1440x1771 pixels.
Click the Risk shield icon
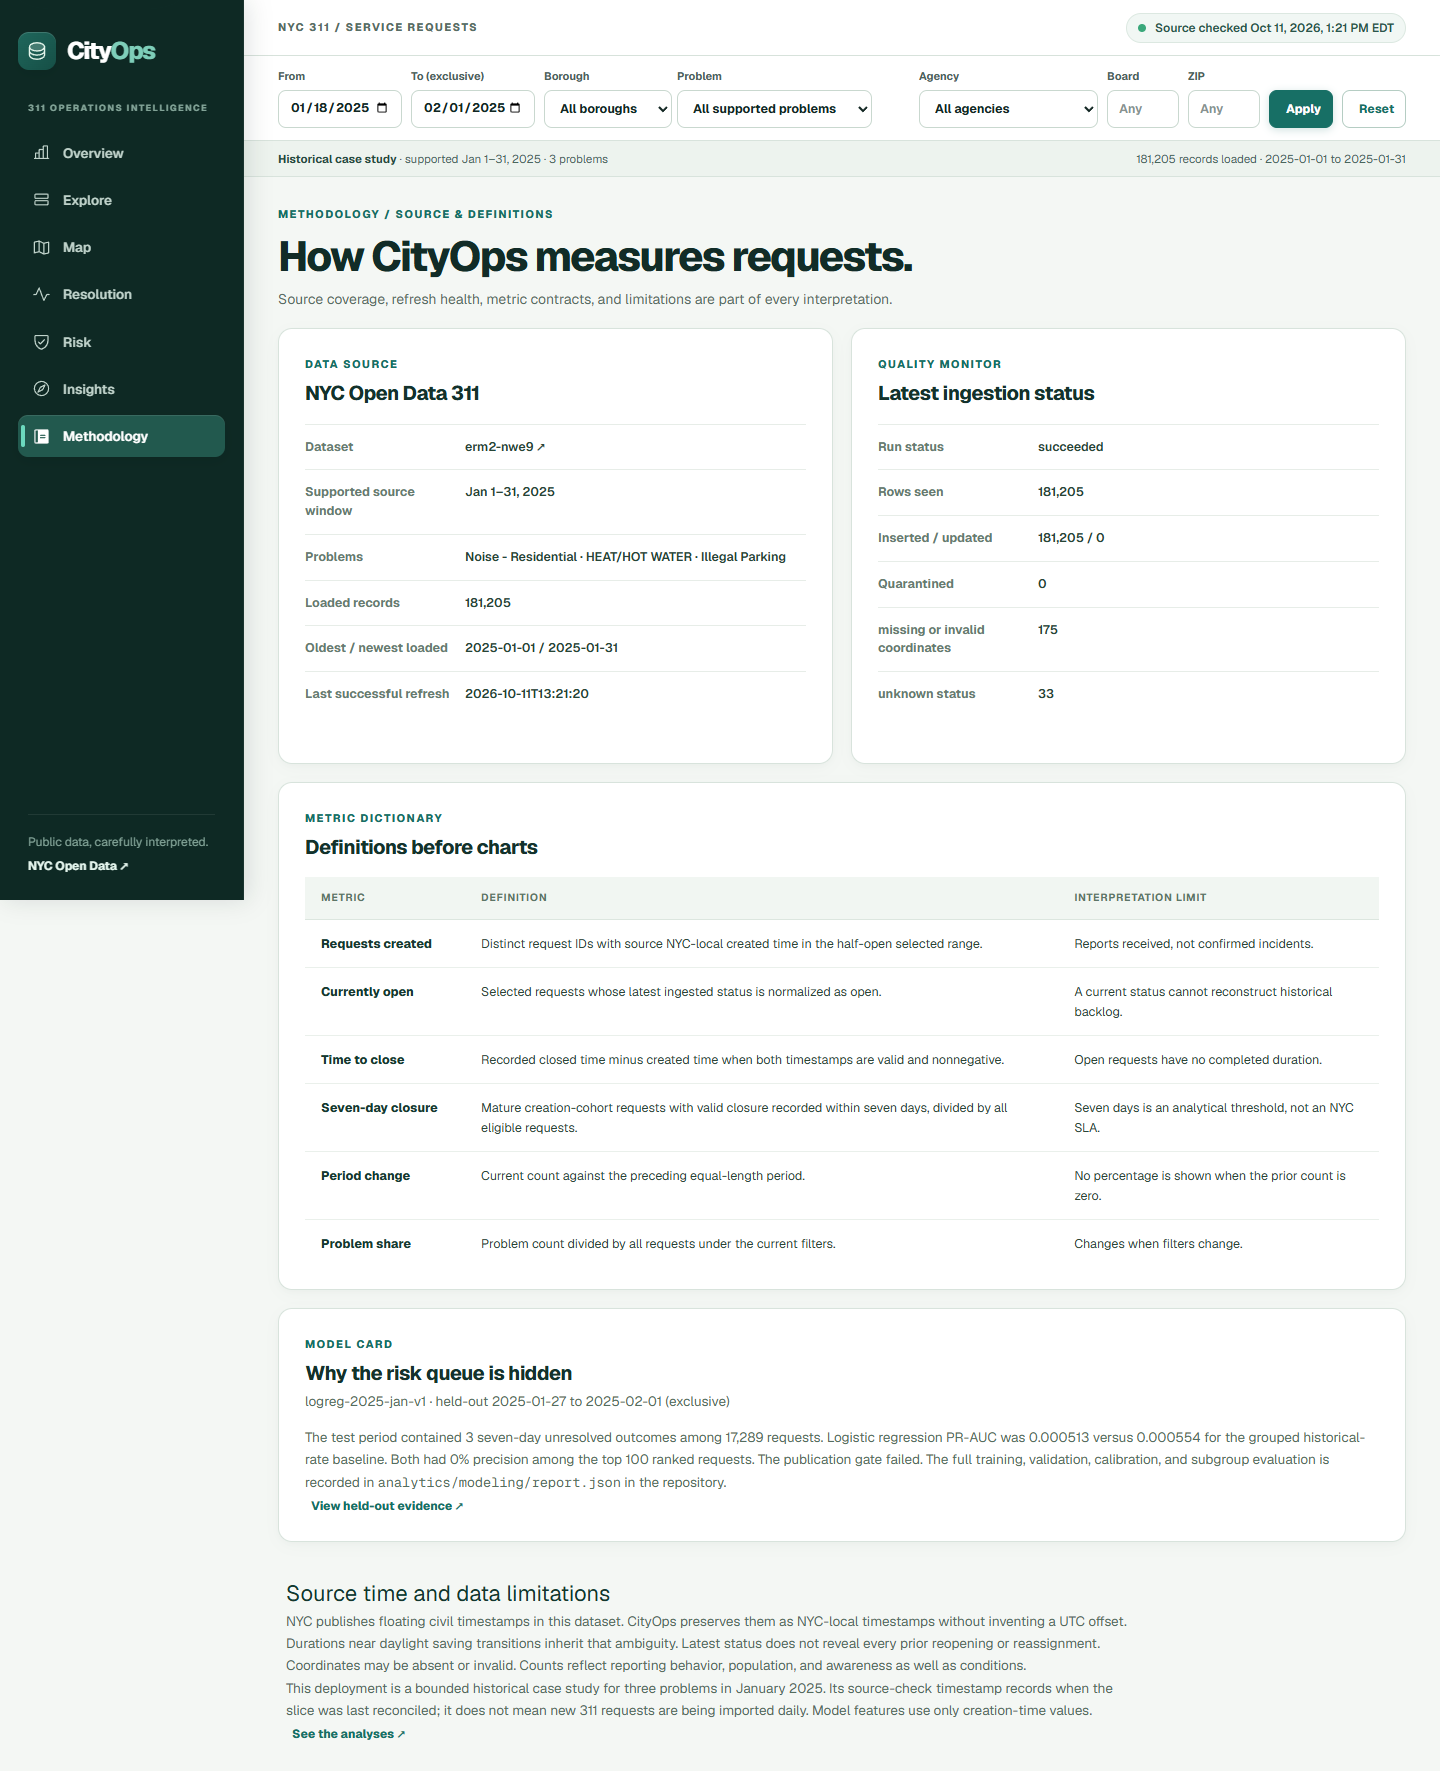click(x=41, y=342)
